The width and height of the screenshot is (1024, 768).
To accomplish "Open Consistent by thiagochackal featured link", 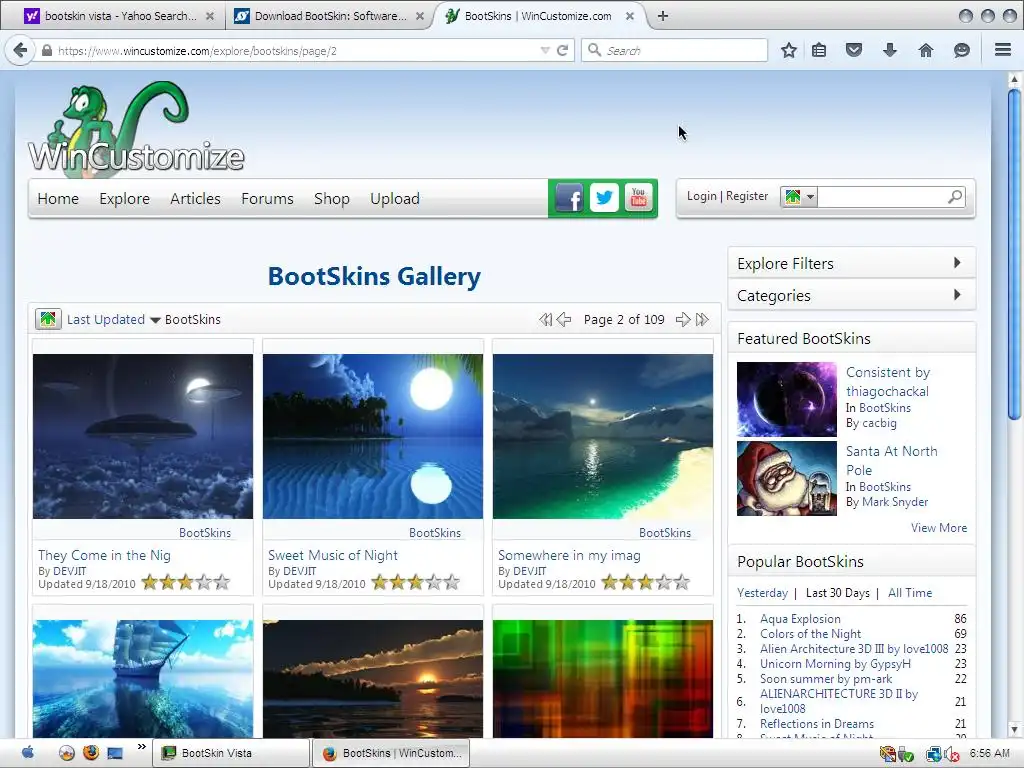I will tap(888, 381).
